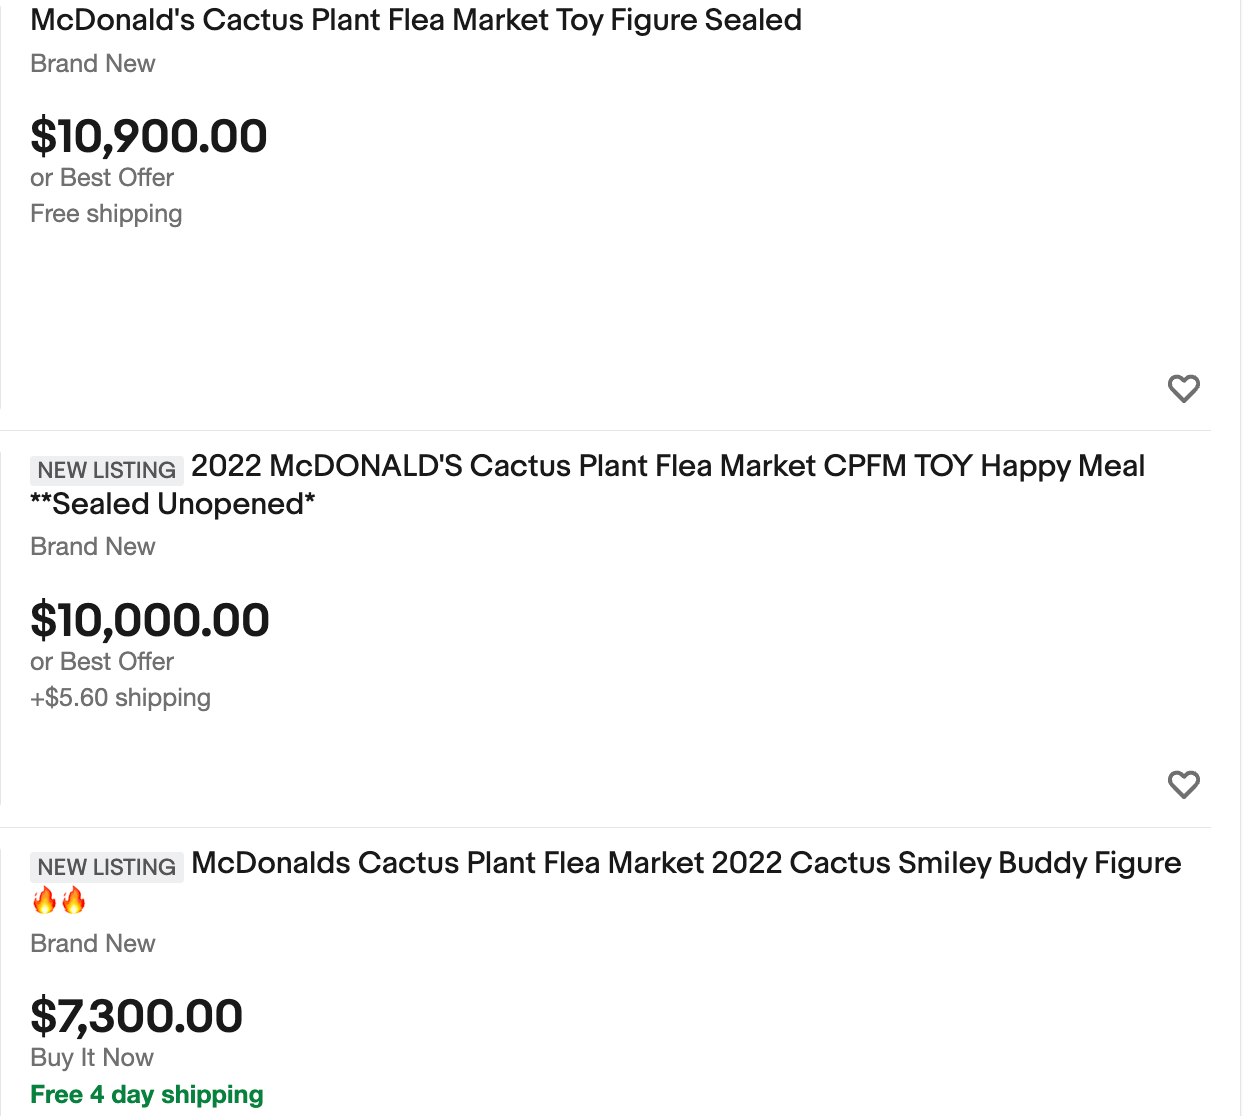1256x1116 pixels.
Task: Click "or Best Offer" under $10,000.00
Action: (102, 662)
